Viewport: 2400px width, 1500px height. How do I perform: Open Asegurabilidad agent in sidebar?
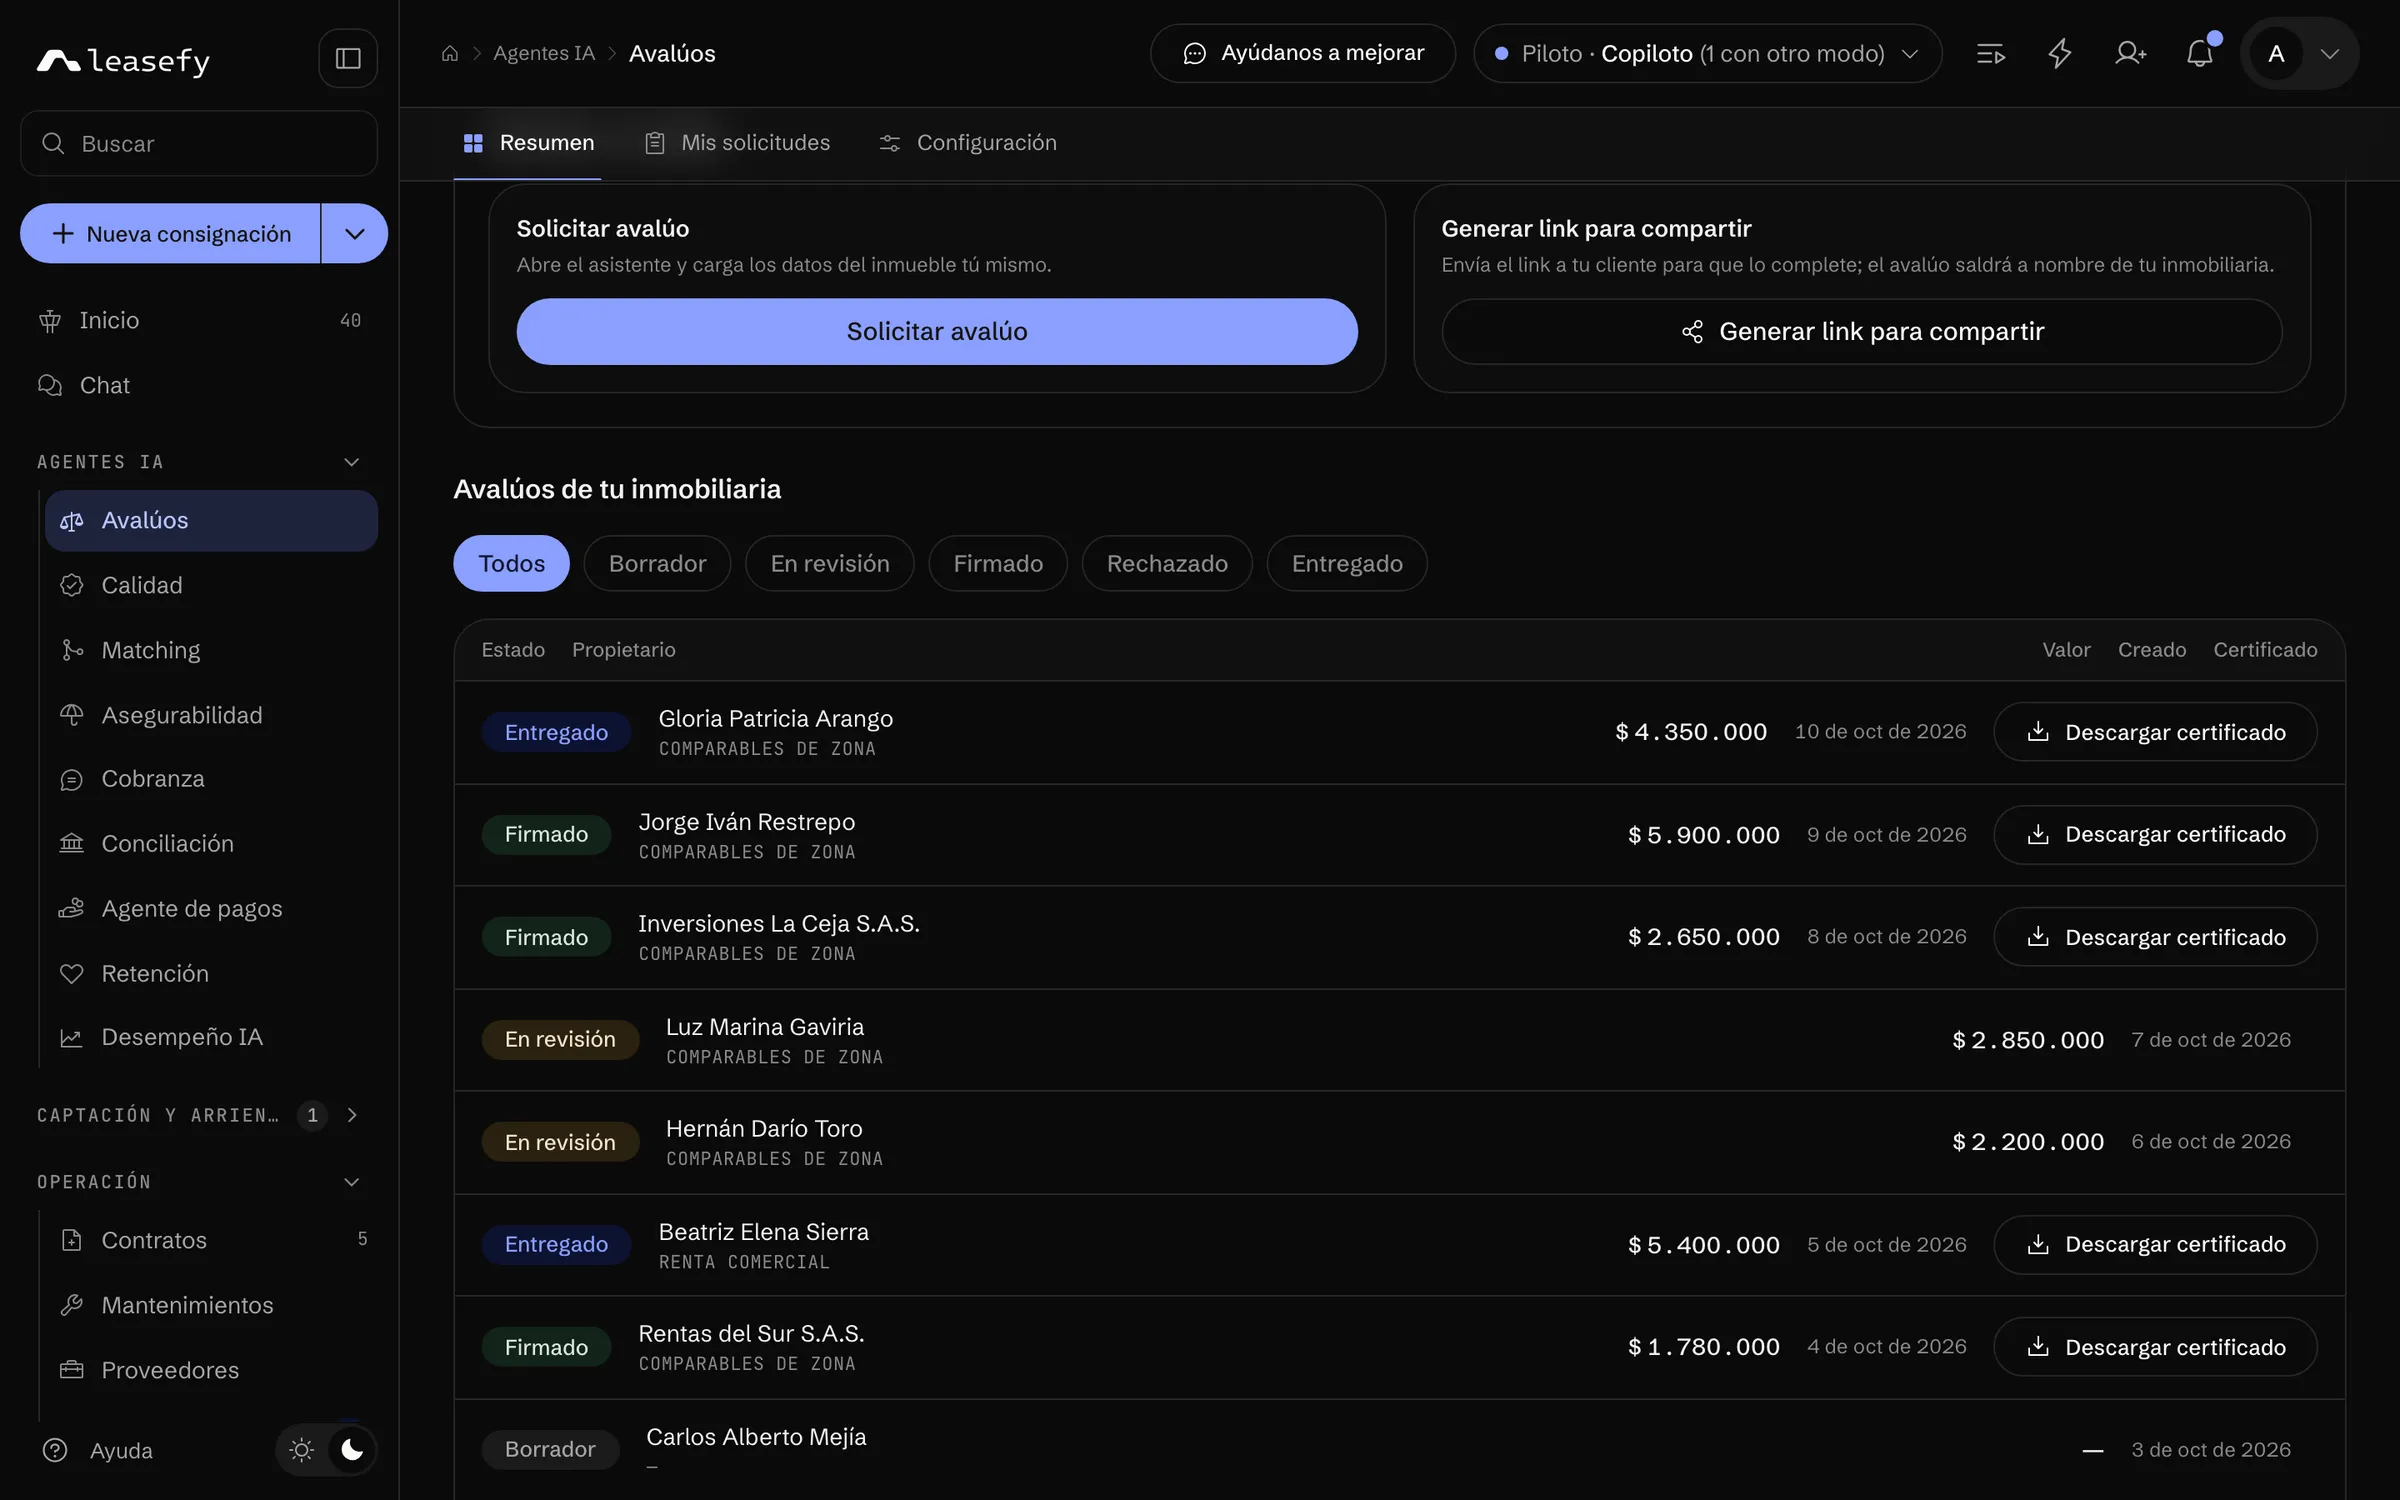(x=211, y=715)
